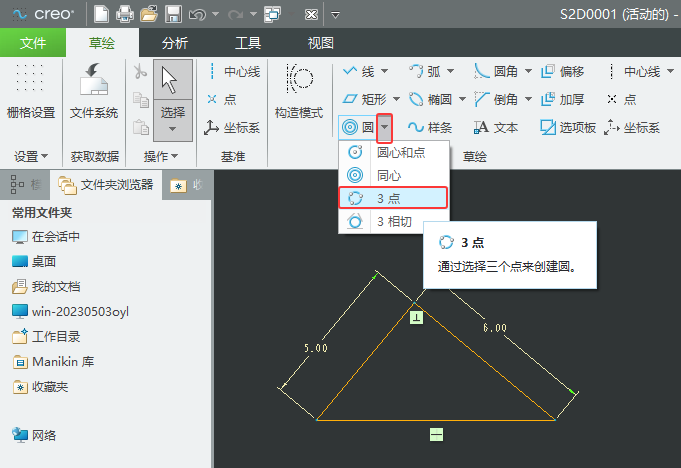
Task: Open the quick access toolbar customize arrow
Action: pos(335,15)
